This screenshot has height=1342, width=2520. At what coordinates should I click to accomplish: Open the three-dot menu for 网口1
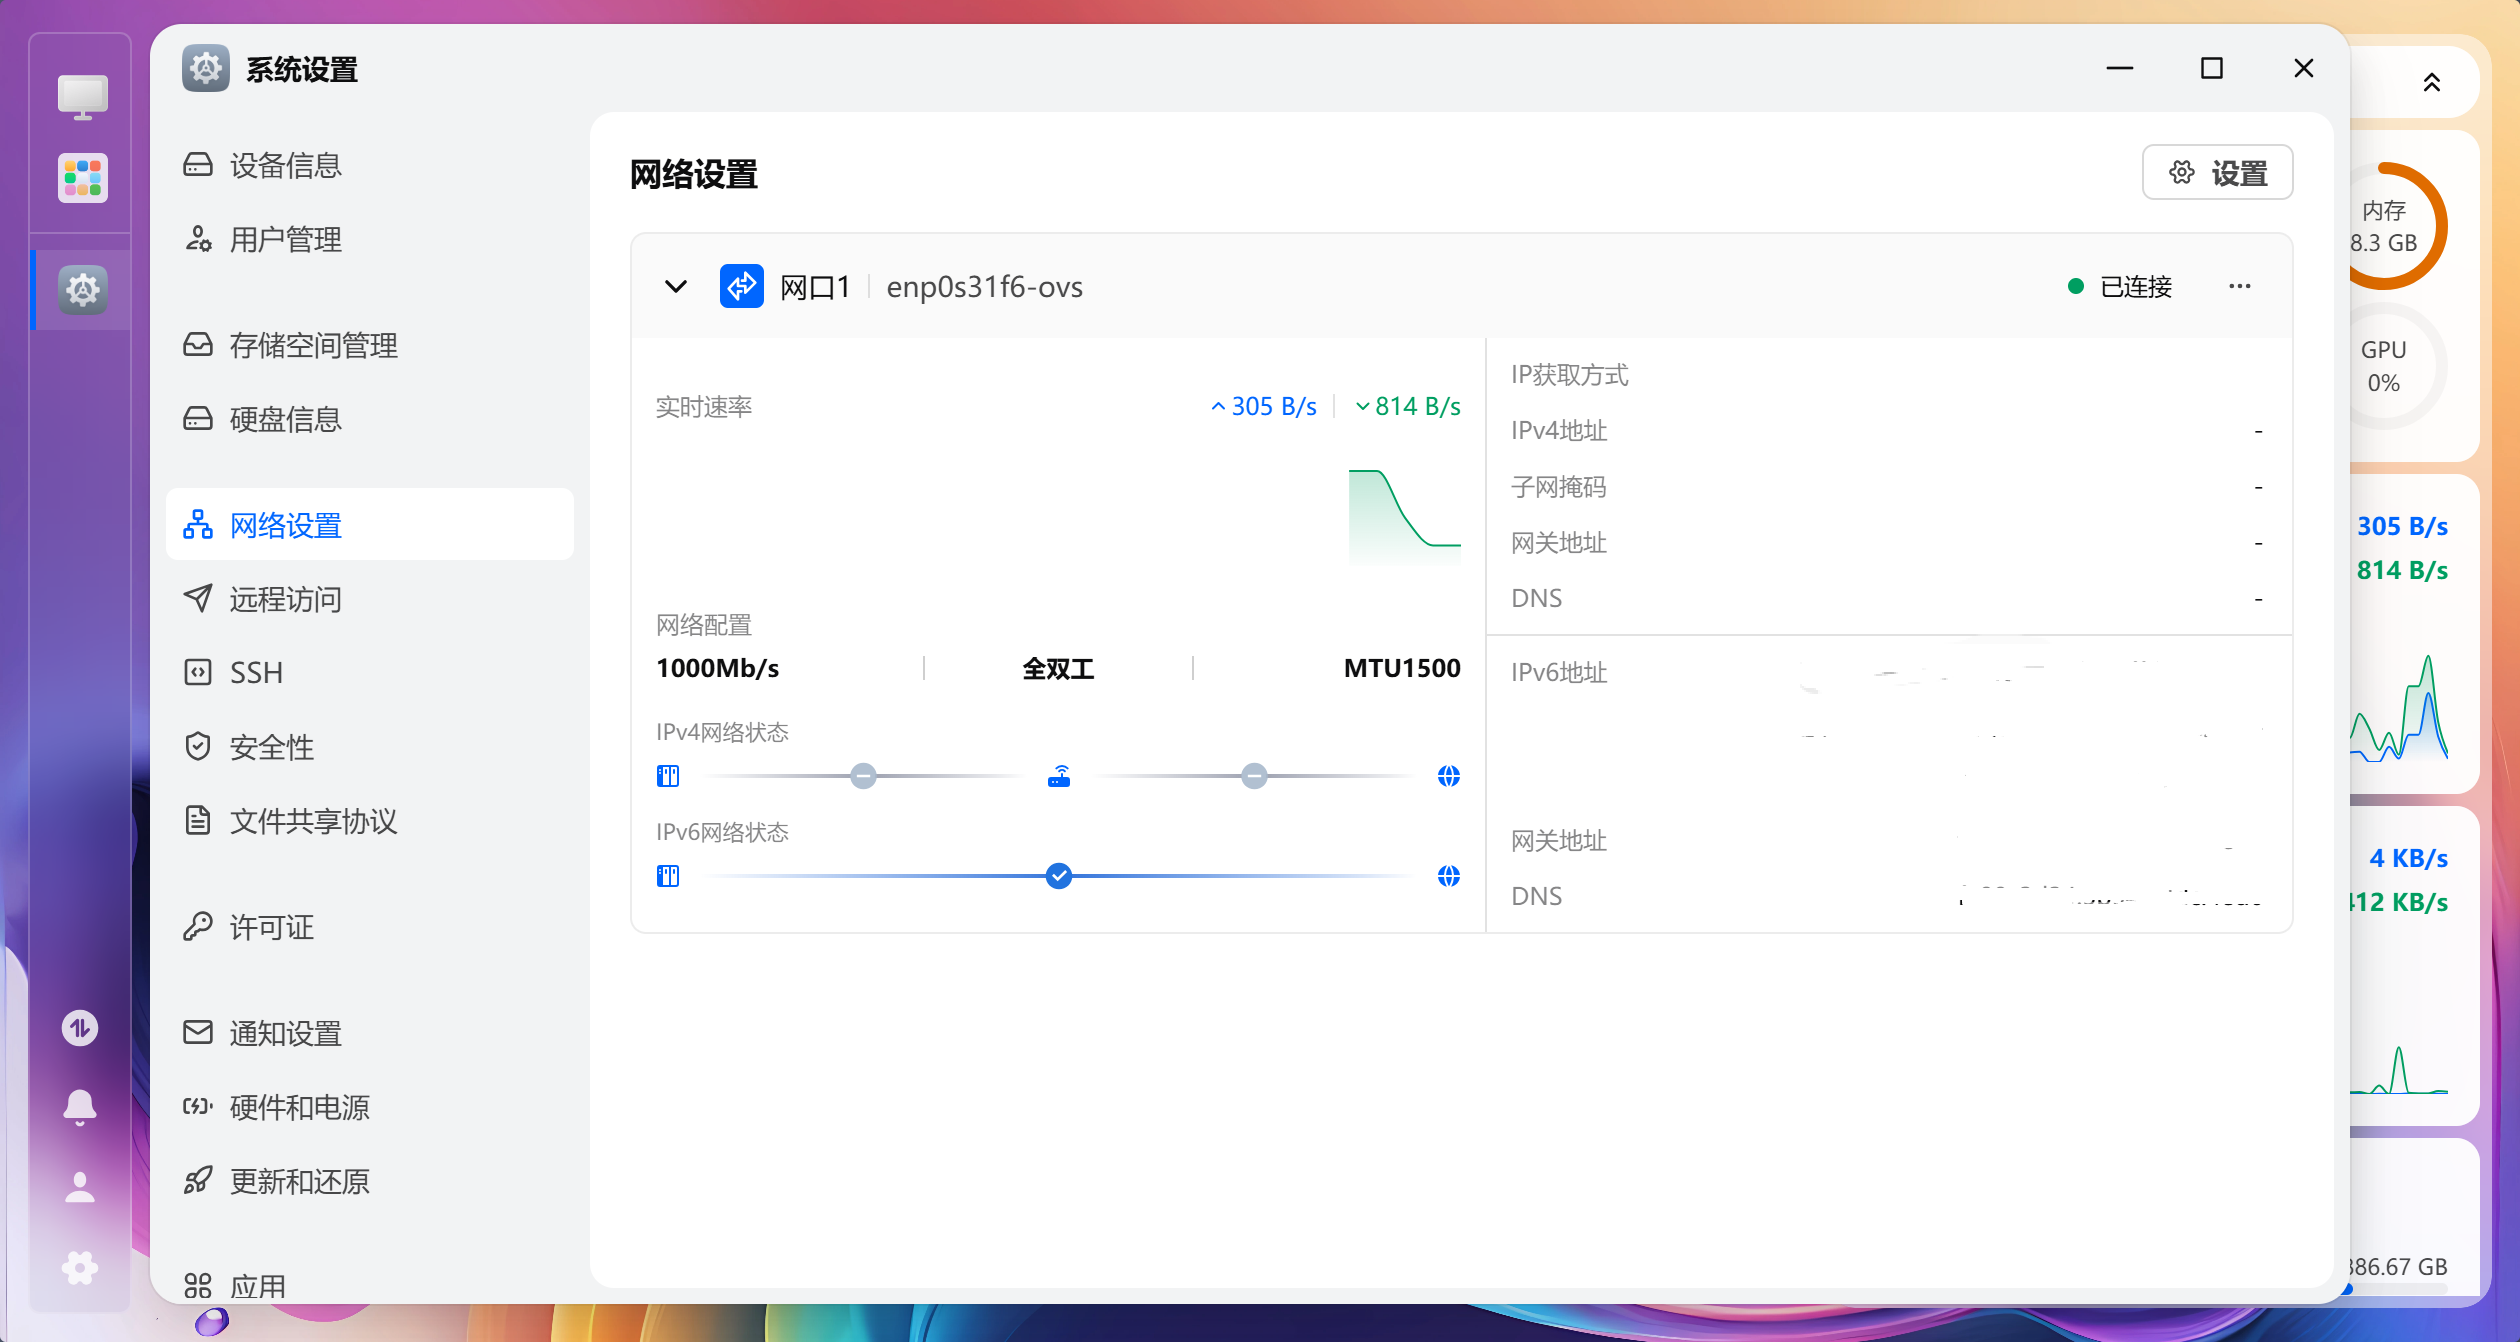2239,287
